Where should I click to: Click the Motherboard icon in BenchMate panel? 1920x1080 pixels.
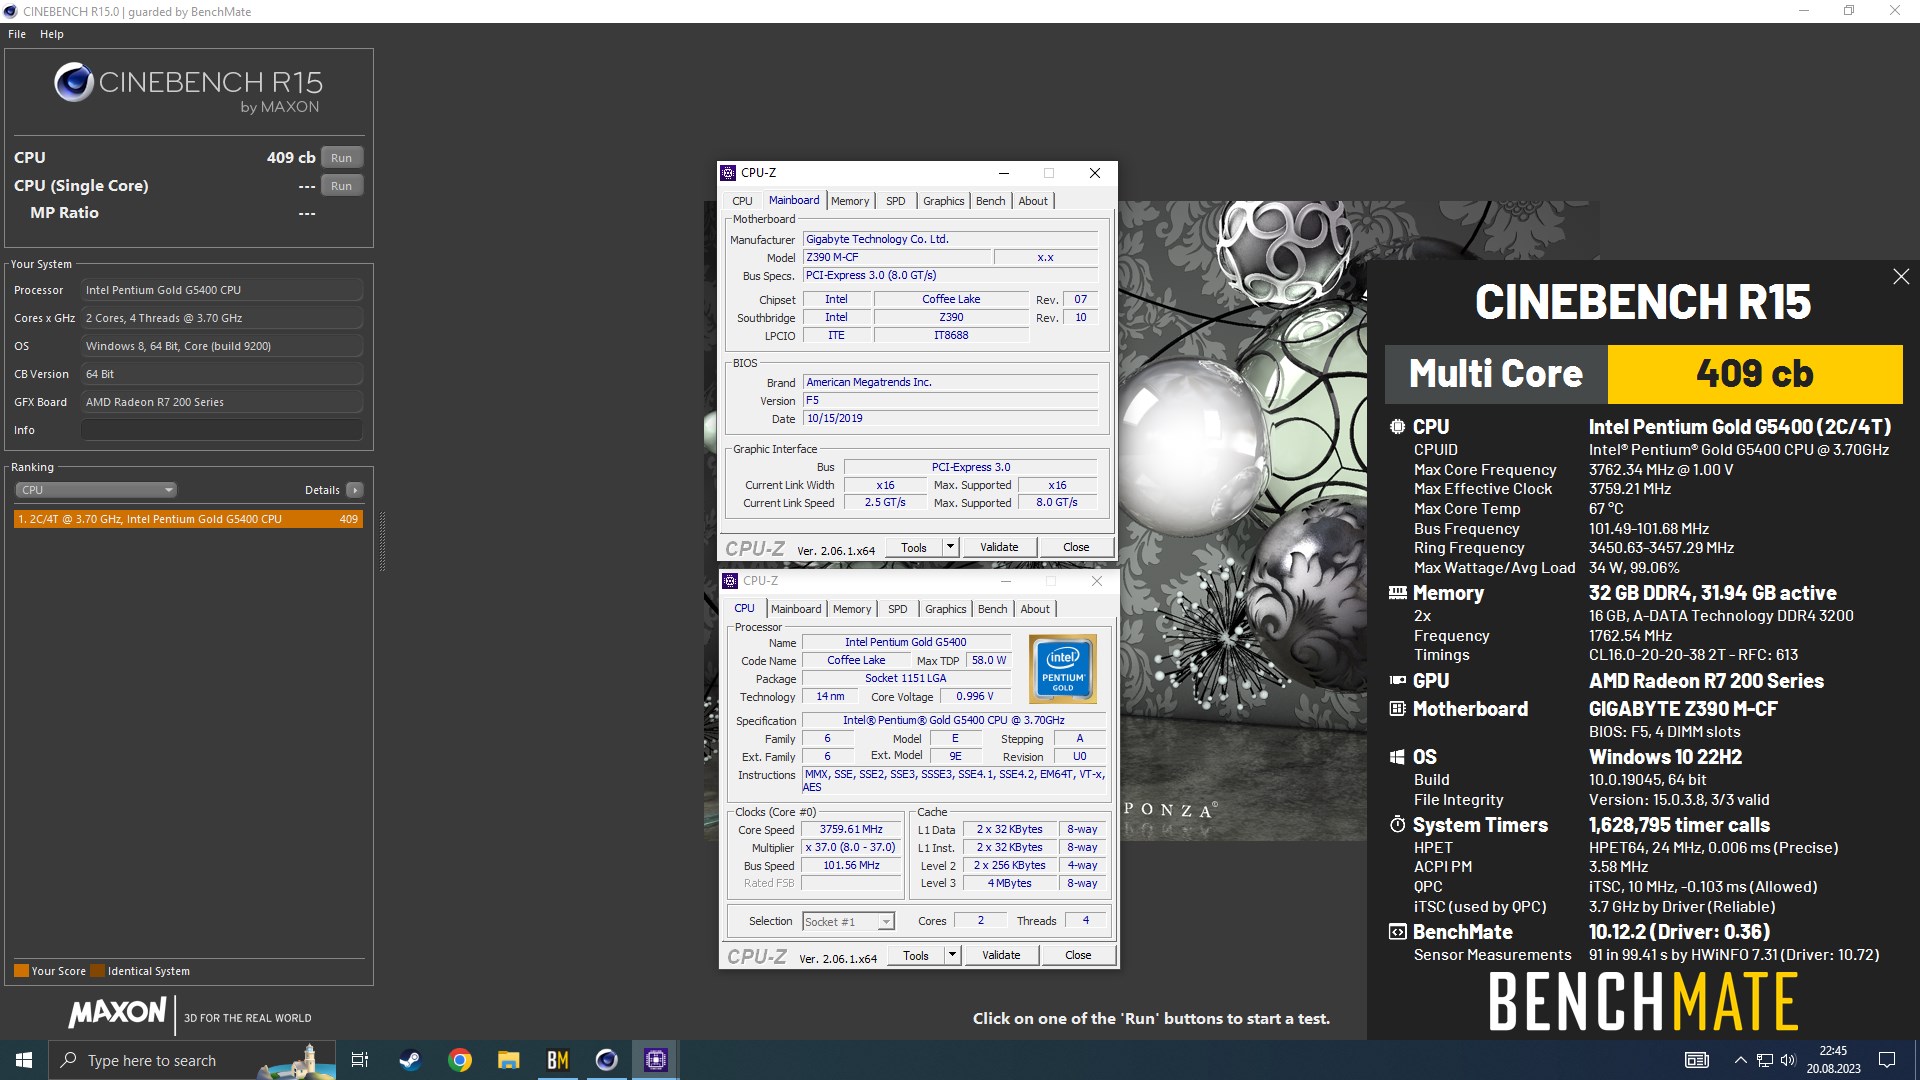(x=1397, y=709)
